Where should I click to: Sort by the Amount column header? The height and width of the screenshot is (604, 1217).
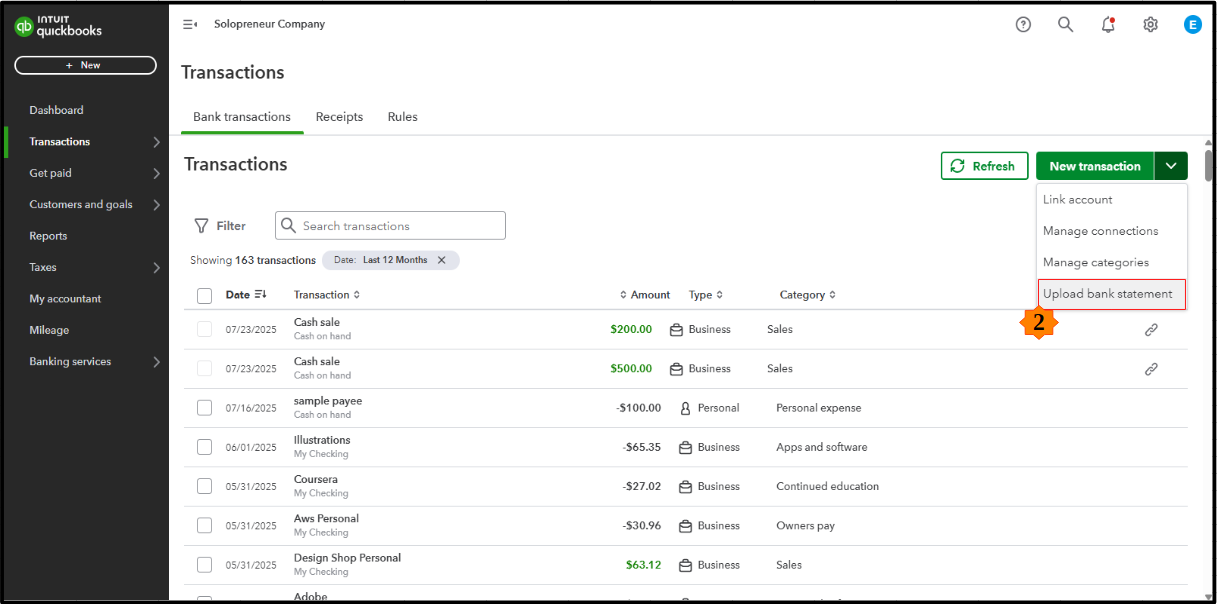[x=645, y=295]
